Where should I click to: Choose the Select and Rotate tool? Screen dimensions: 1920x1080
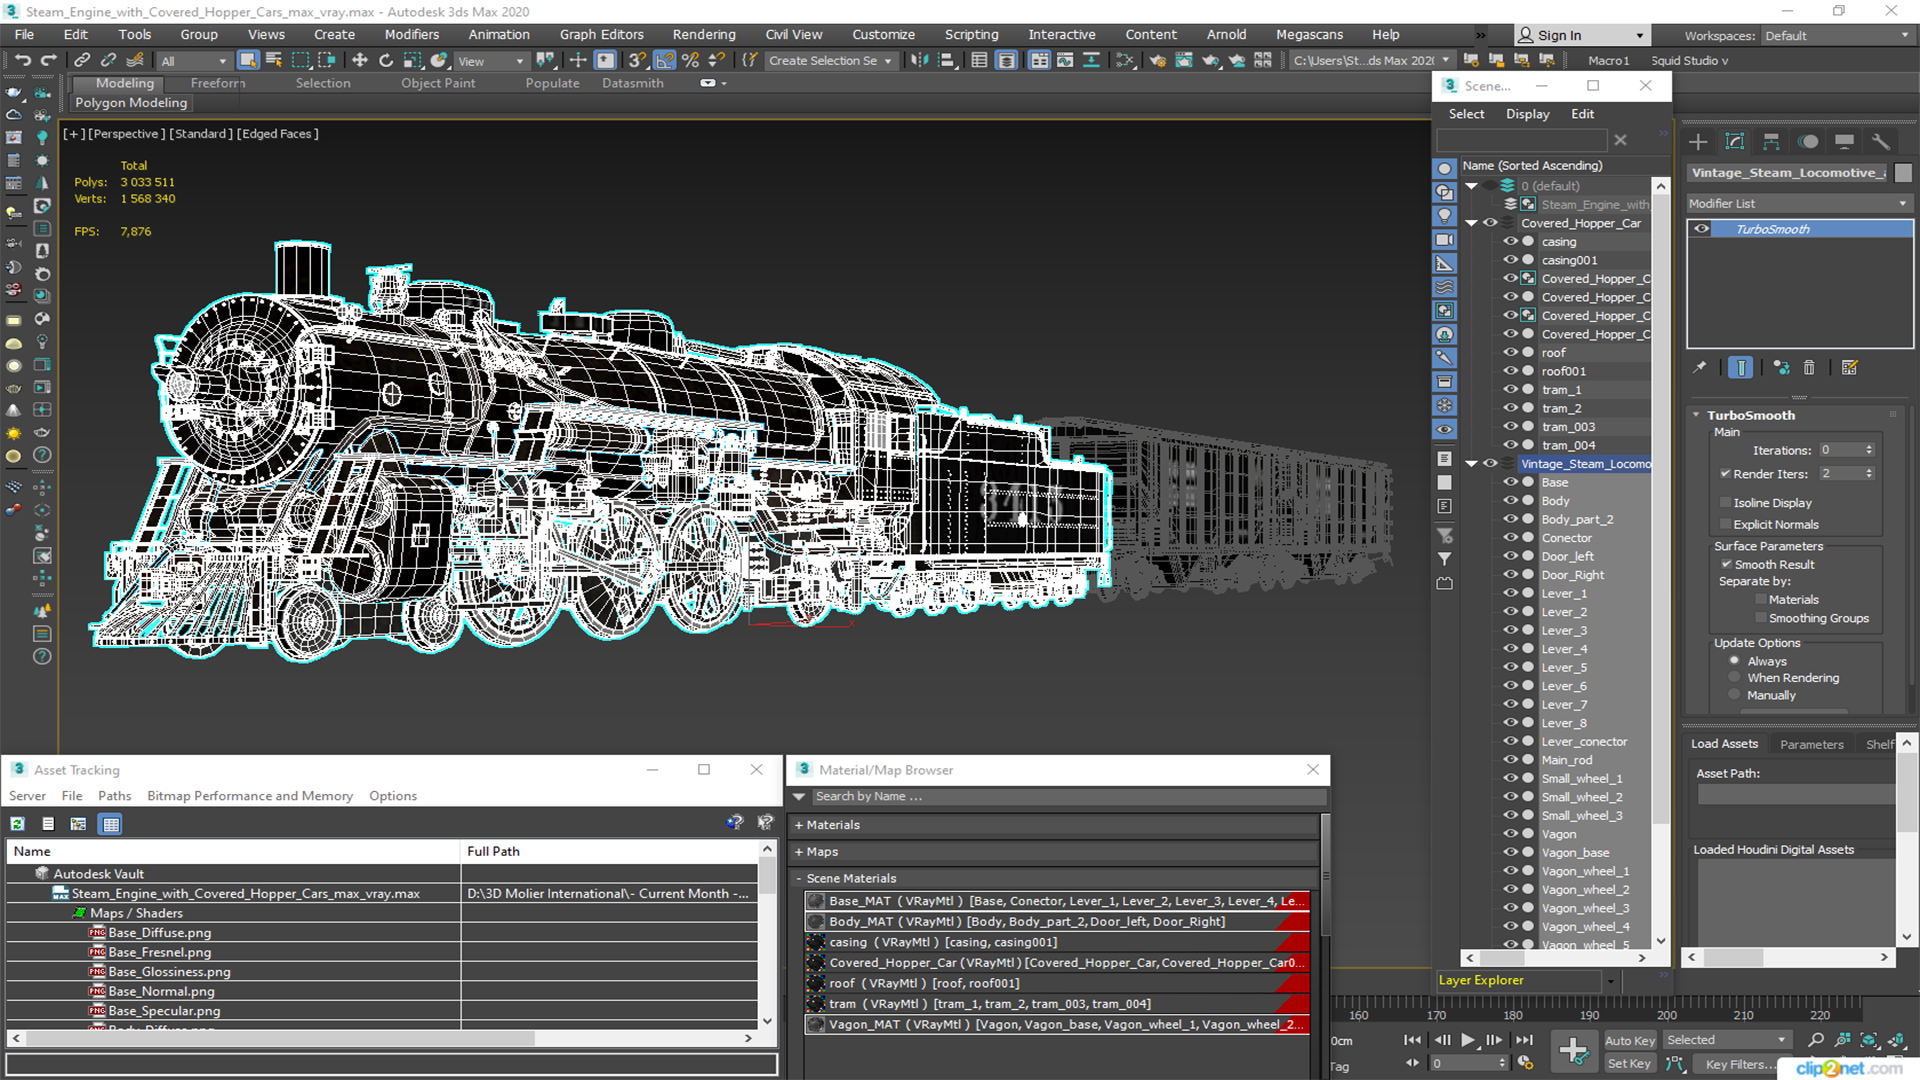[x=386, y=61]
